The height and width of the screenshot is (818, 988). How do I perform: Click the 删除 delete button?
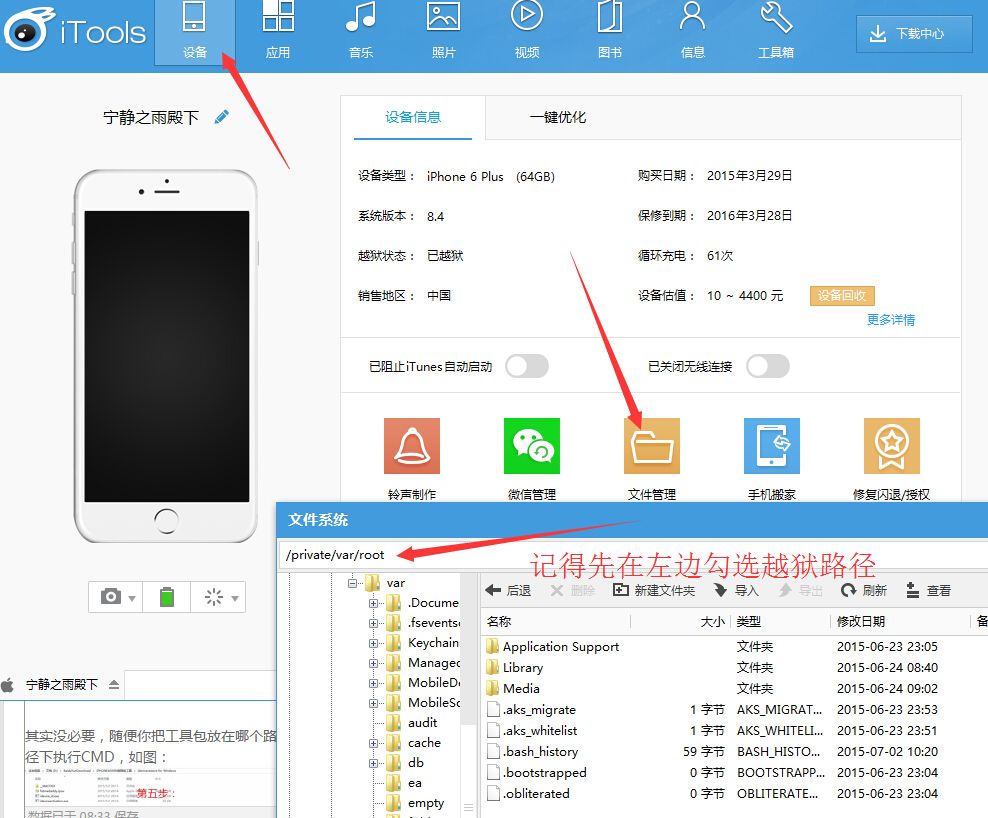click(x=573, y=590)
